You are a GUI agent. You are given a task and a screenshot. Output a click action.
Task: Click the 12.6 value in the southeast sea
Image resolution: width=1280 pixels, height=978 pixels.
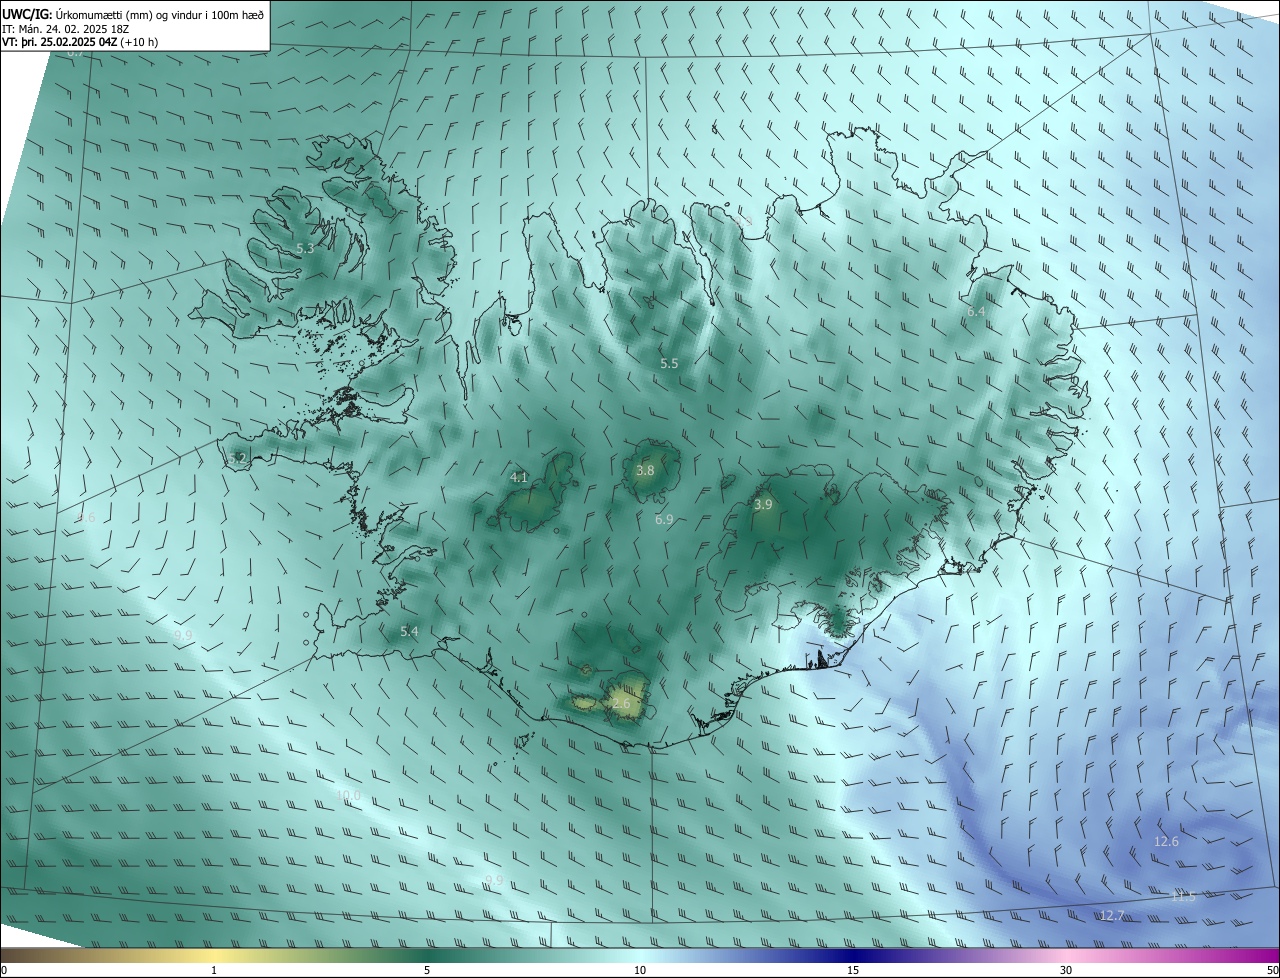[x=1166, y=842]
